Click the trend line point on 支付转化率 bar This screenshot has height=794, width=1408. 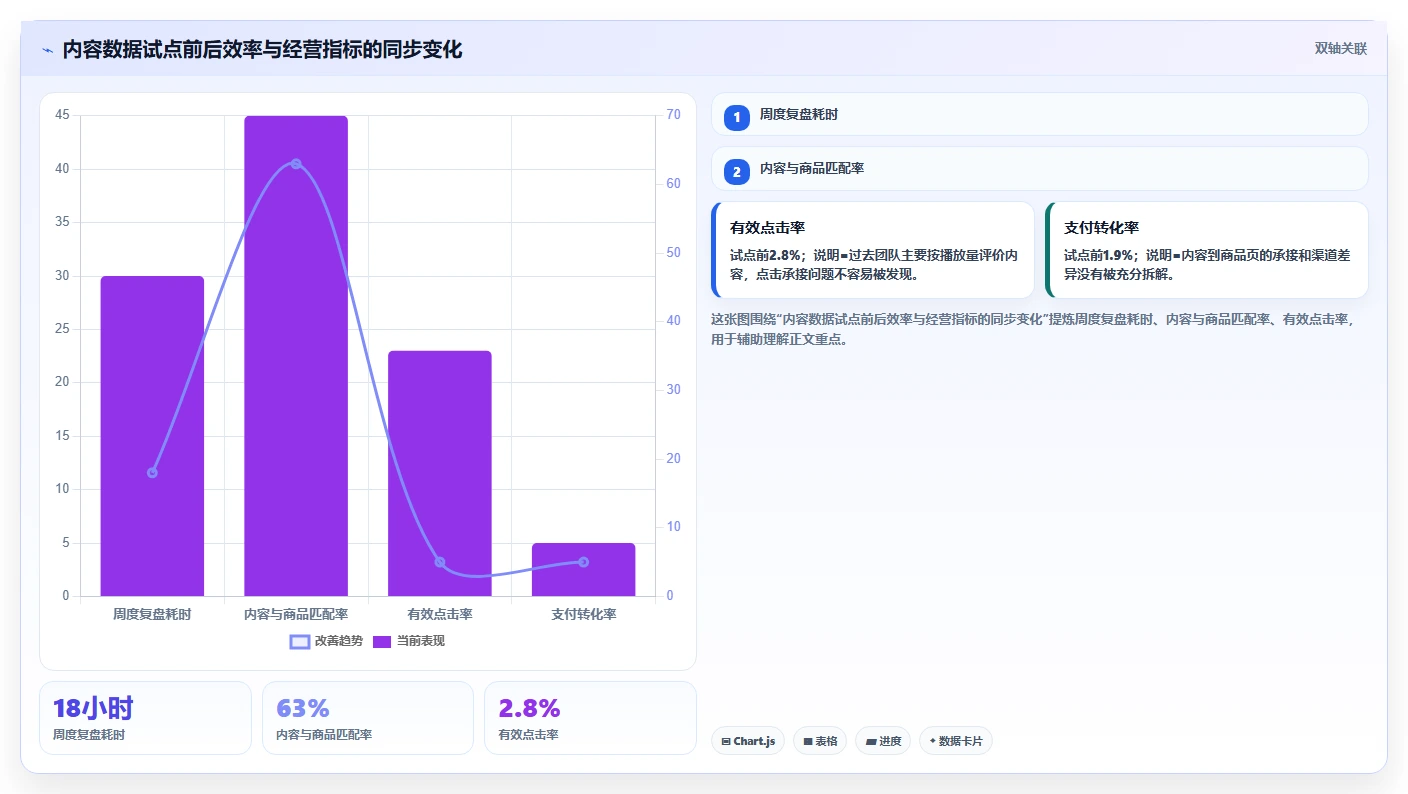584,562
